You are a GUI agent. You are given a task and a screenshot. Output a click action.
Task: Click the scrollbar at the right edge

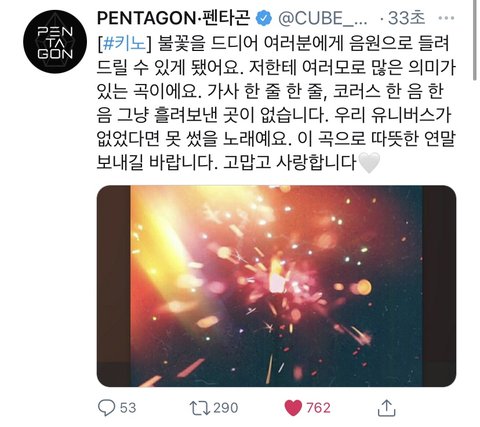coord(475,40)
